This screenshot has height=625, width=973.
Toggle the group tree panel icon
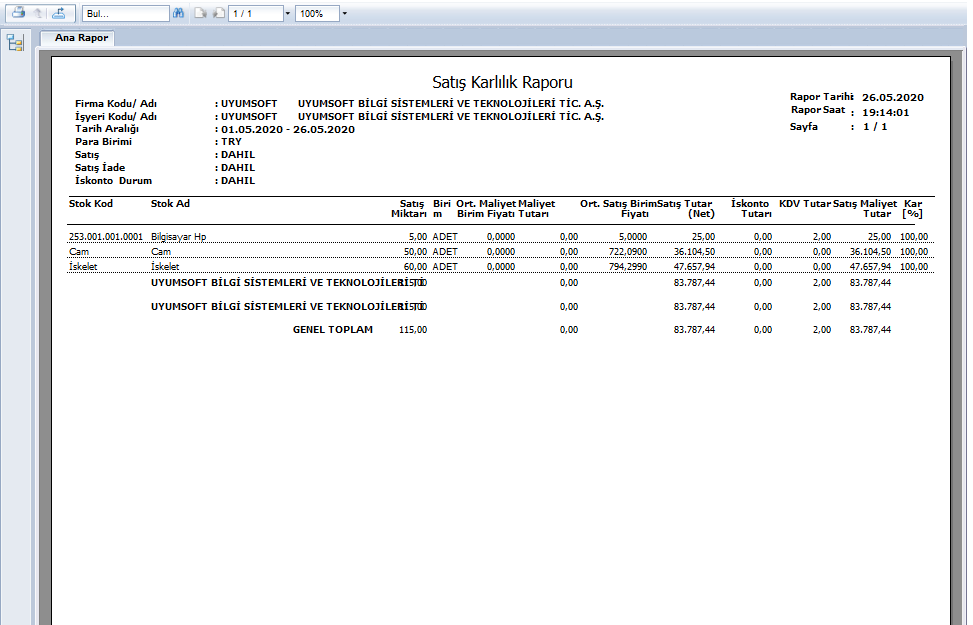tap(15, 42)
